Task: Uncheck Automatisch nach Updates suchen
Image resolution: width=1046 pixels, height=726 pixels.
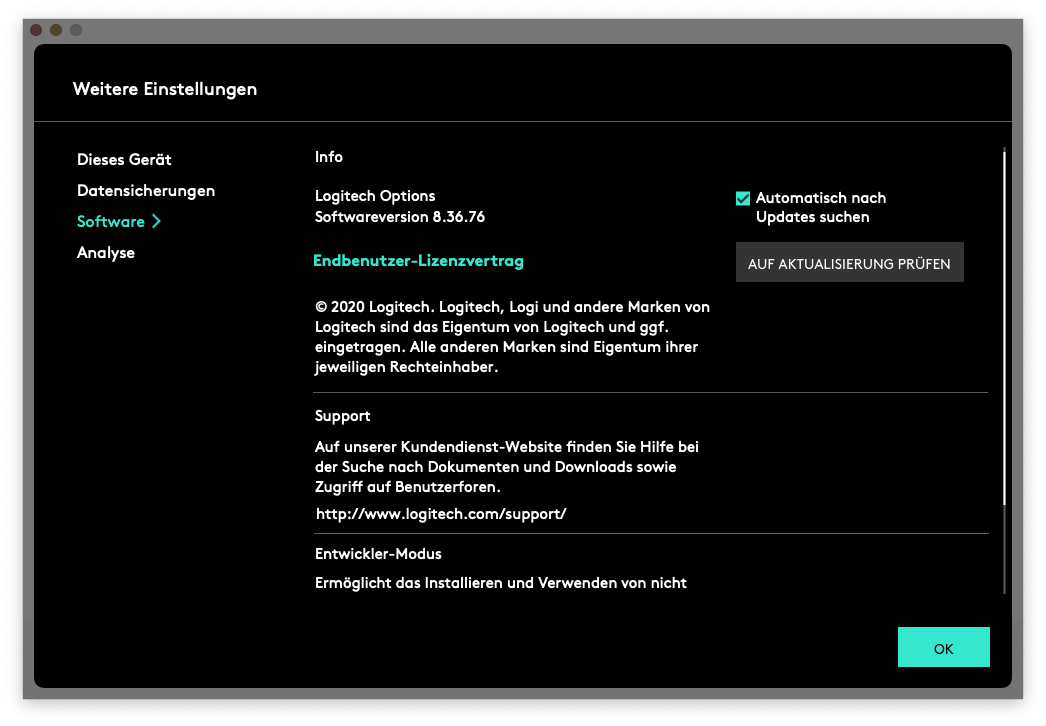Action: point(742,198)
